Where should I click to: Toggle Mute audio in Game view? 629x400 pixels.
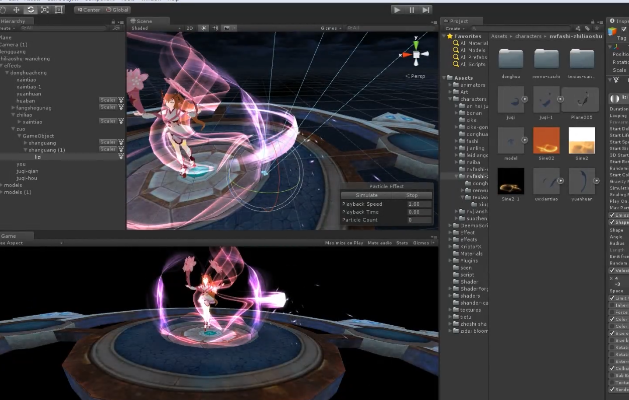point(379,243)
